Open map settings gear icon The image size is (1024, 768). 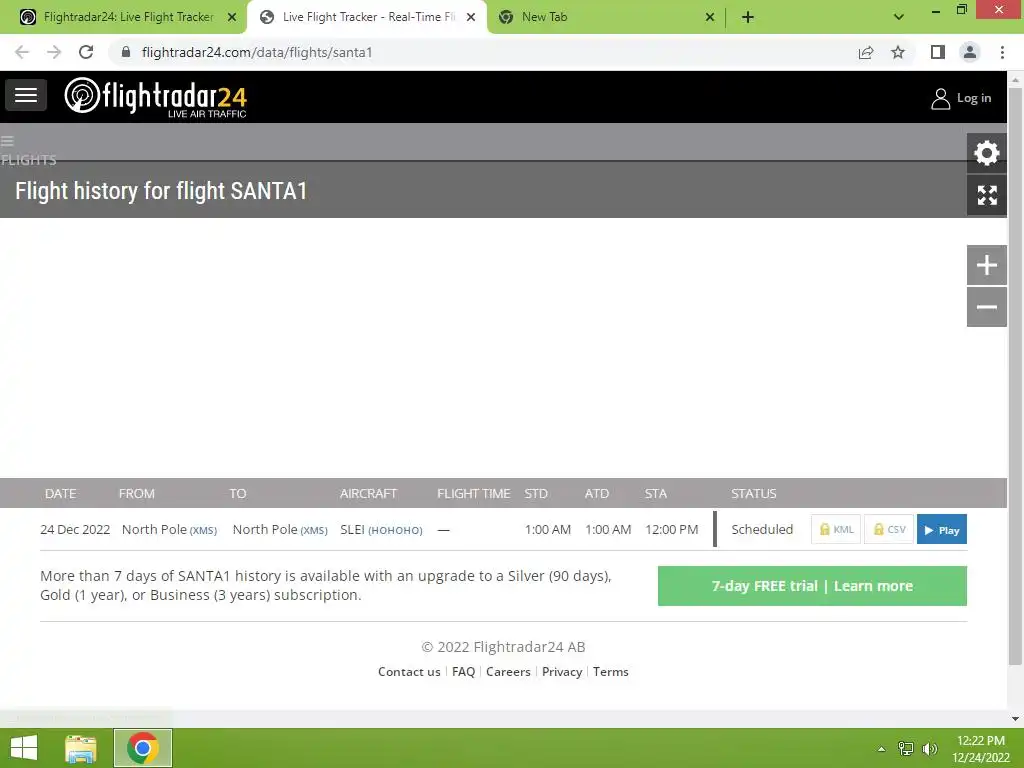(986, 153)
